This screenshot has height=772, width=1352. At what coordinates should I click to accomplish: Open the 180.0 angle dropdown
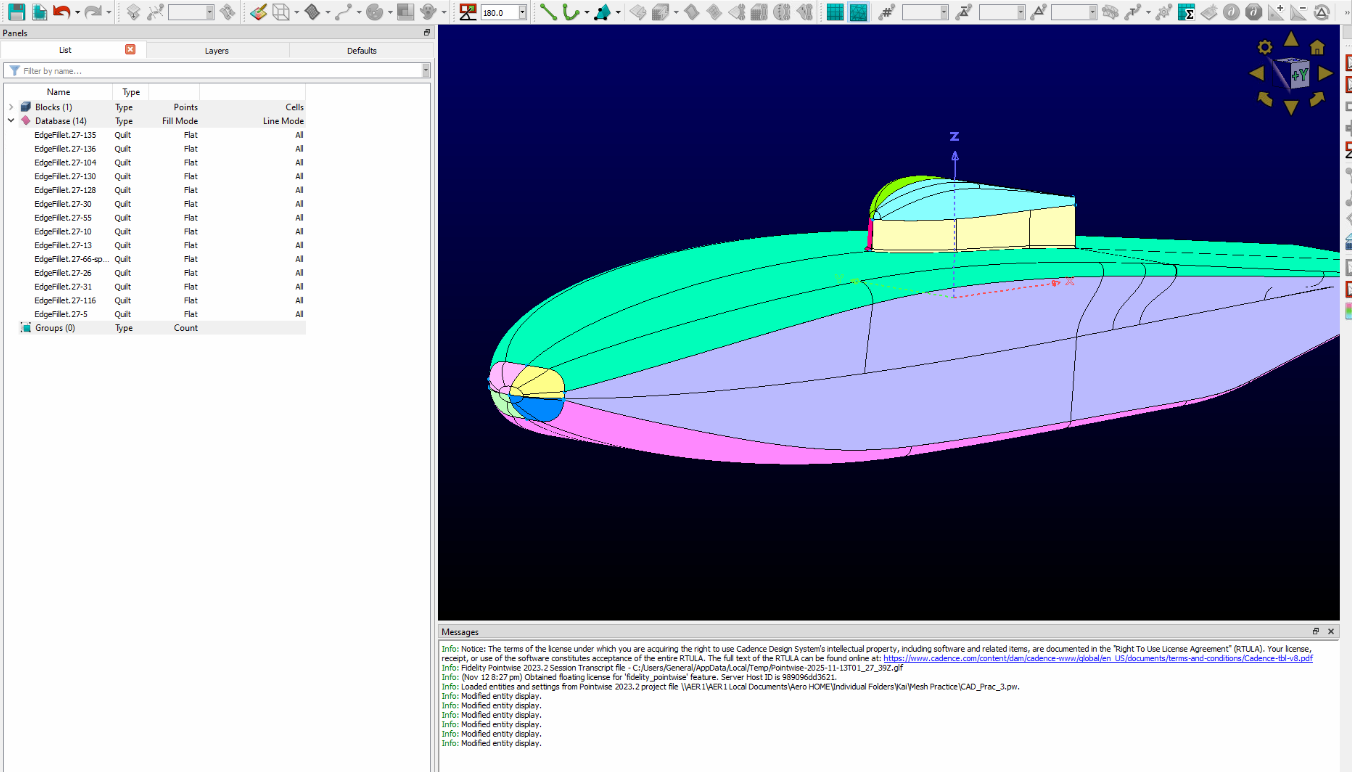pyautogui.click(x=523, y=12)
